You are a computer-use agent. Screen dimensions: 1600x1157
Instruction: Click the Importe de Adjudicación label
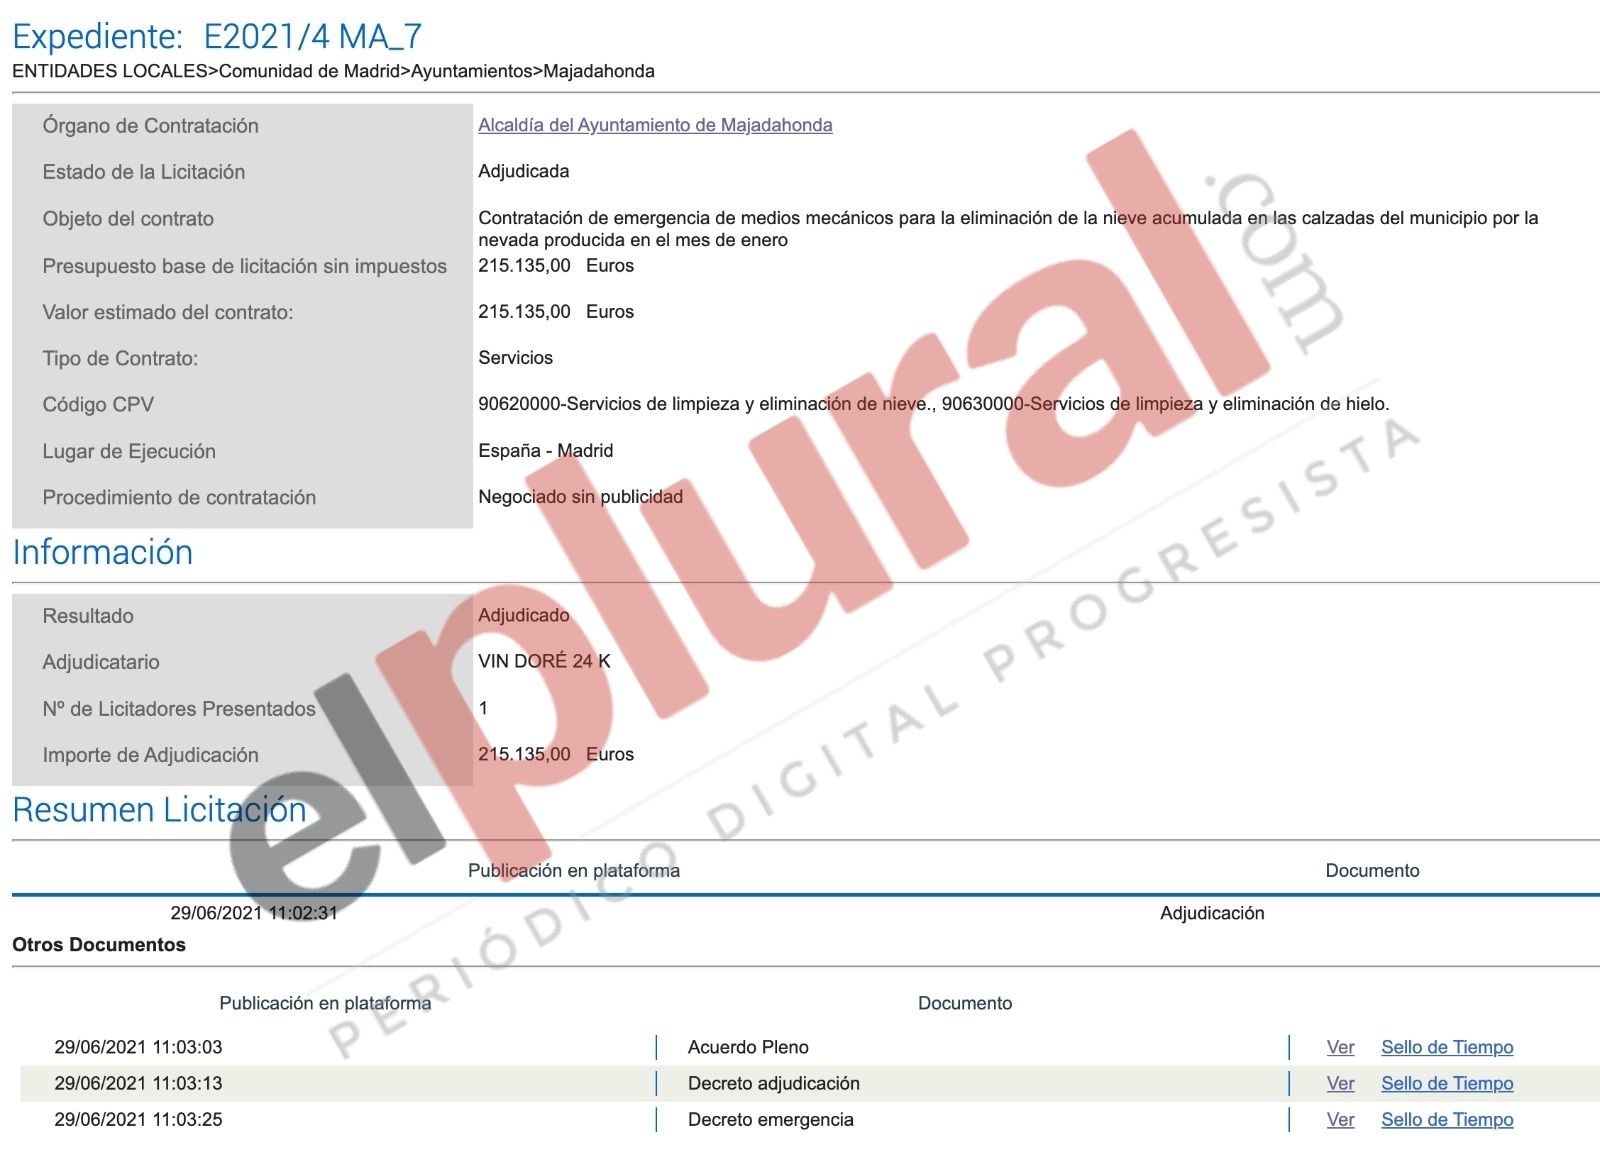point(150,755)
